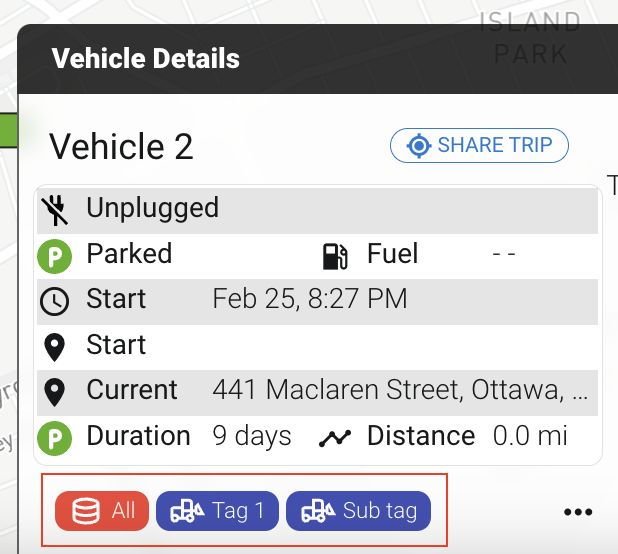Click the Feb 25, 8:27 PM start time
Image resolution: width=618 pixels, height=554 pixels.
click(x=310, y=300)
